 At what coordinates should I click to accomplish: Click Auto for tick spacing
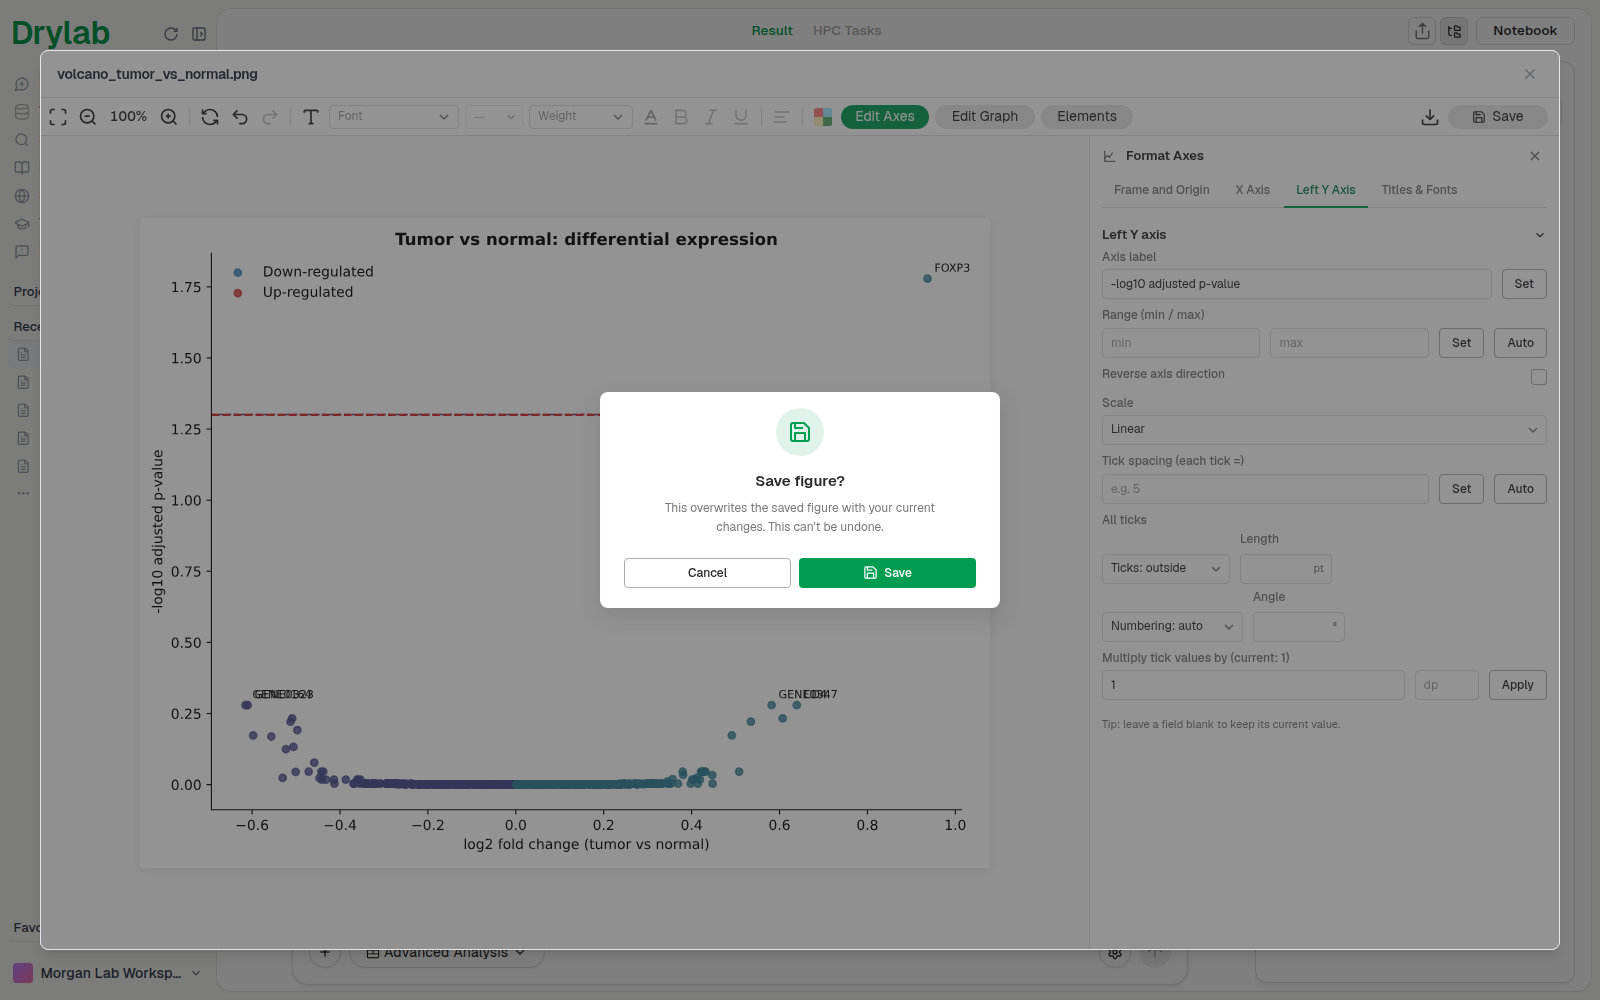[1520, 489]
